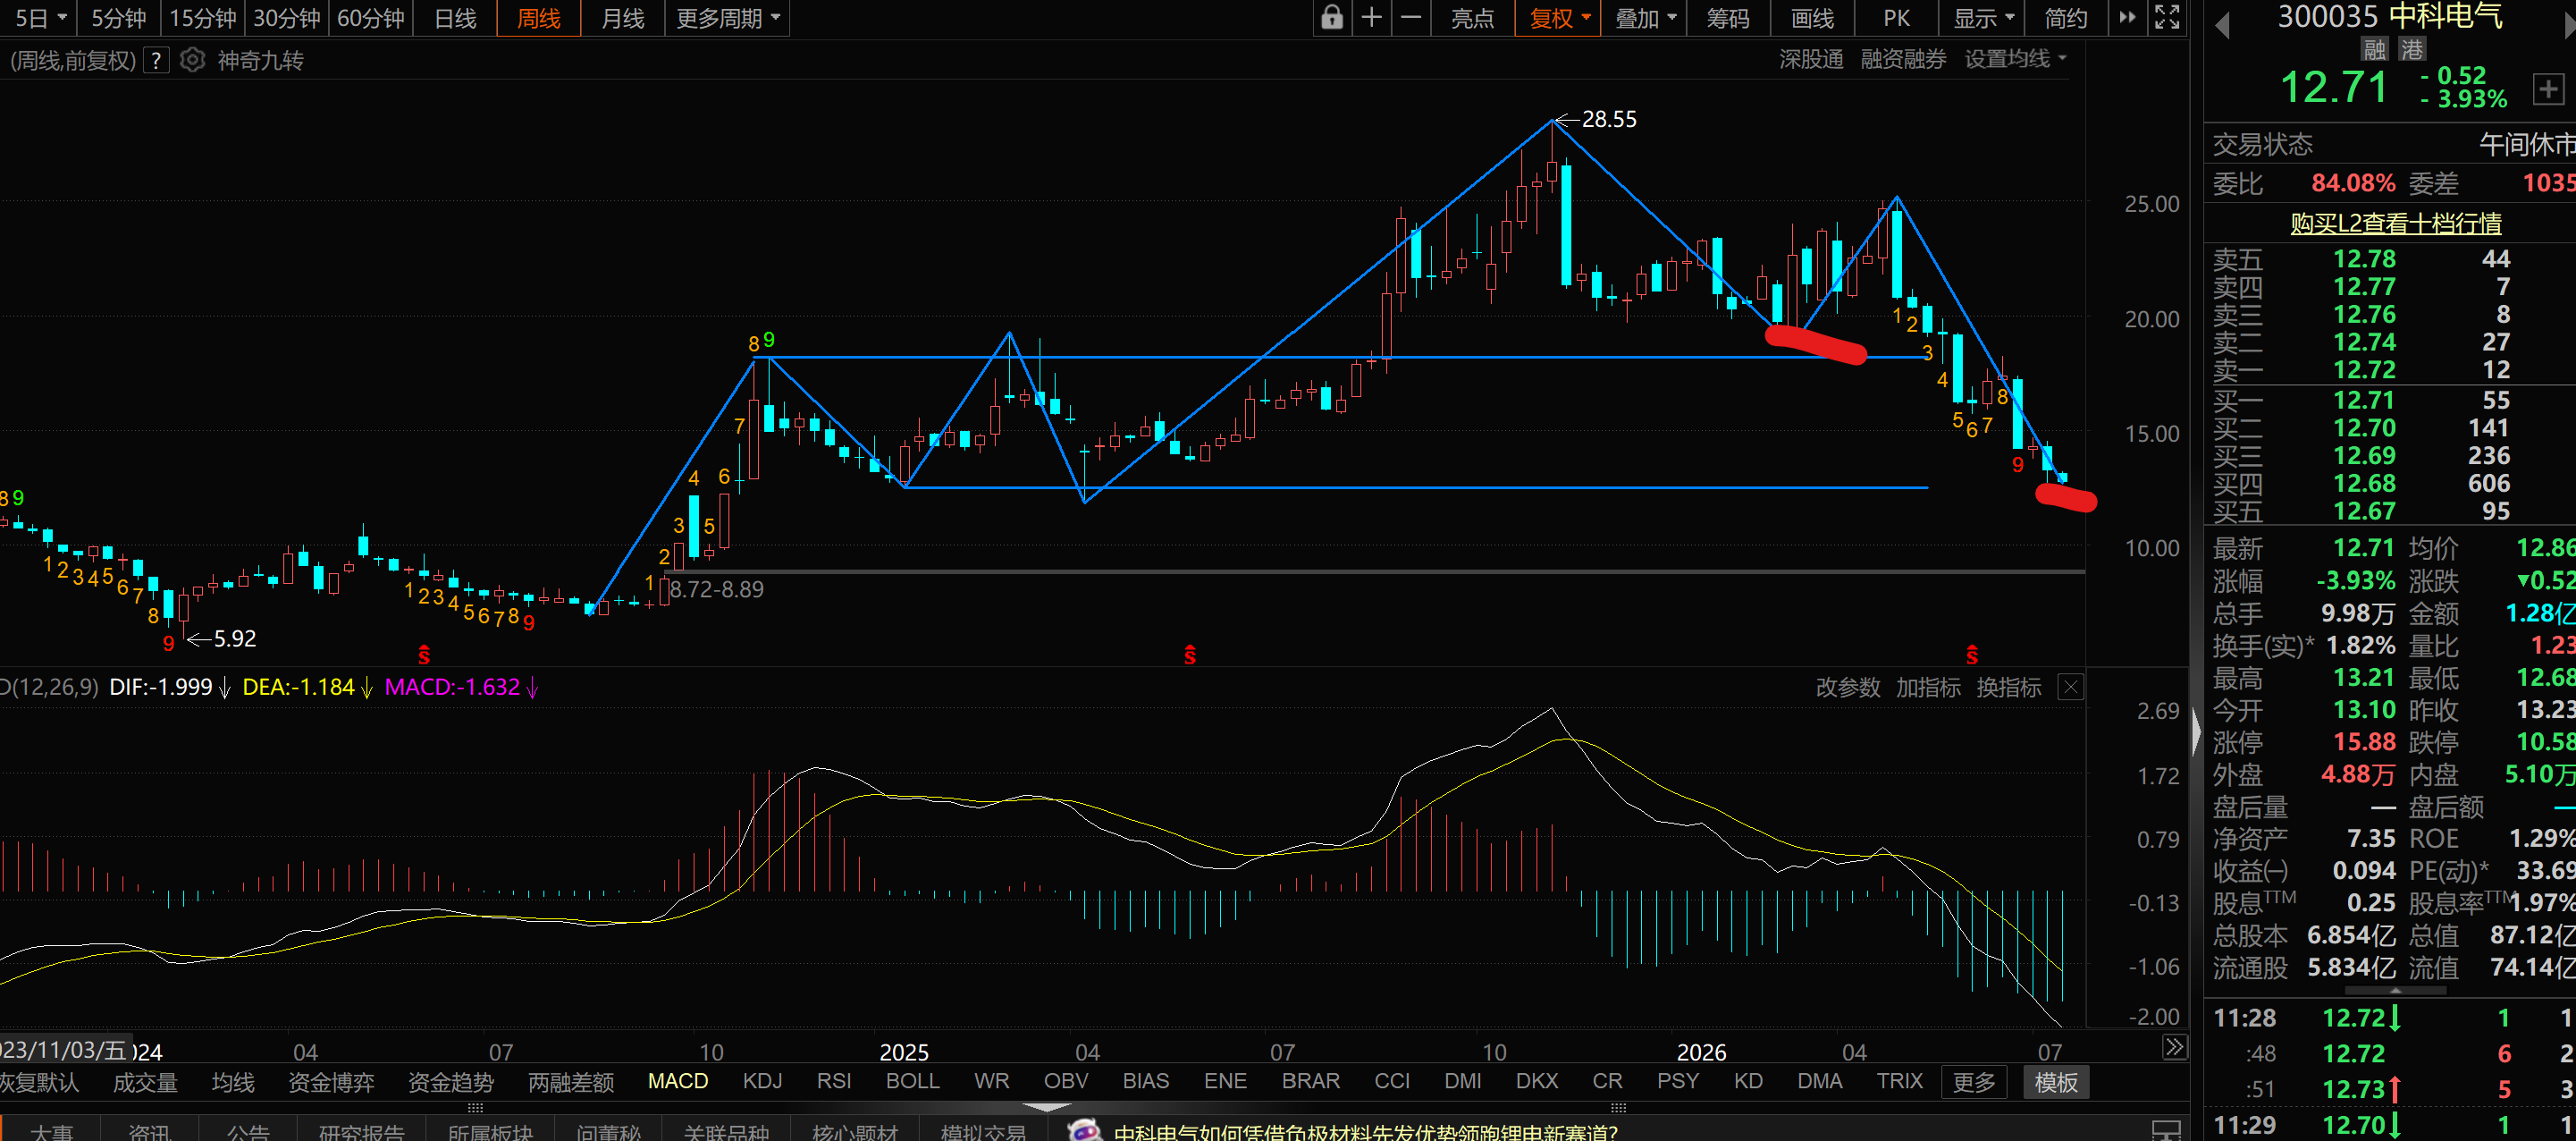Add stock via the plus box icon
The width and height of the screenshot is (2576, 1141).
[2547, 89]
